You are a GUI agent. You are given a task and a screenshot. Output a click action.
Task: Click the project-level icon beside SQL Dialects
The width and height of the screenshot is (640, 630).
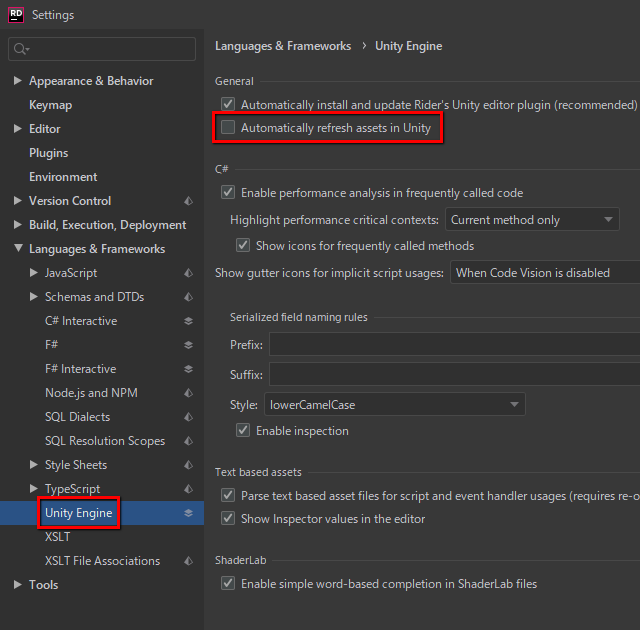point(188,417)
